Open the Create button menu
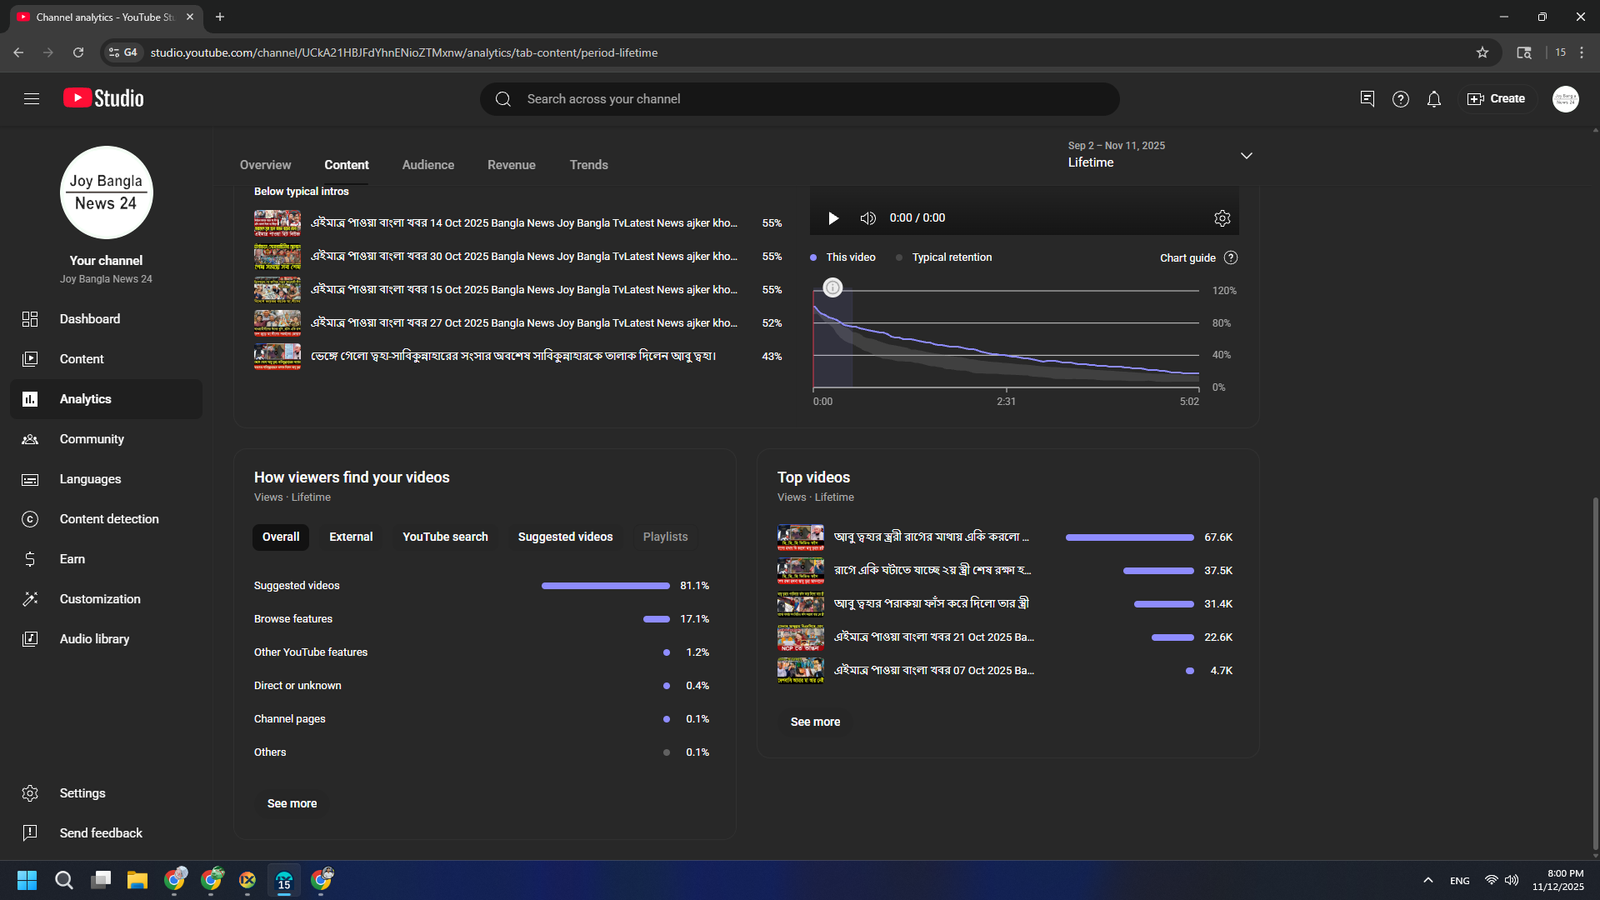This screenshot has width=1600, height=900. point(1496,99)
